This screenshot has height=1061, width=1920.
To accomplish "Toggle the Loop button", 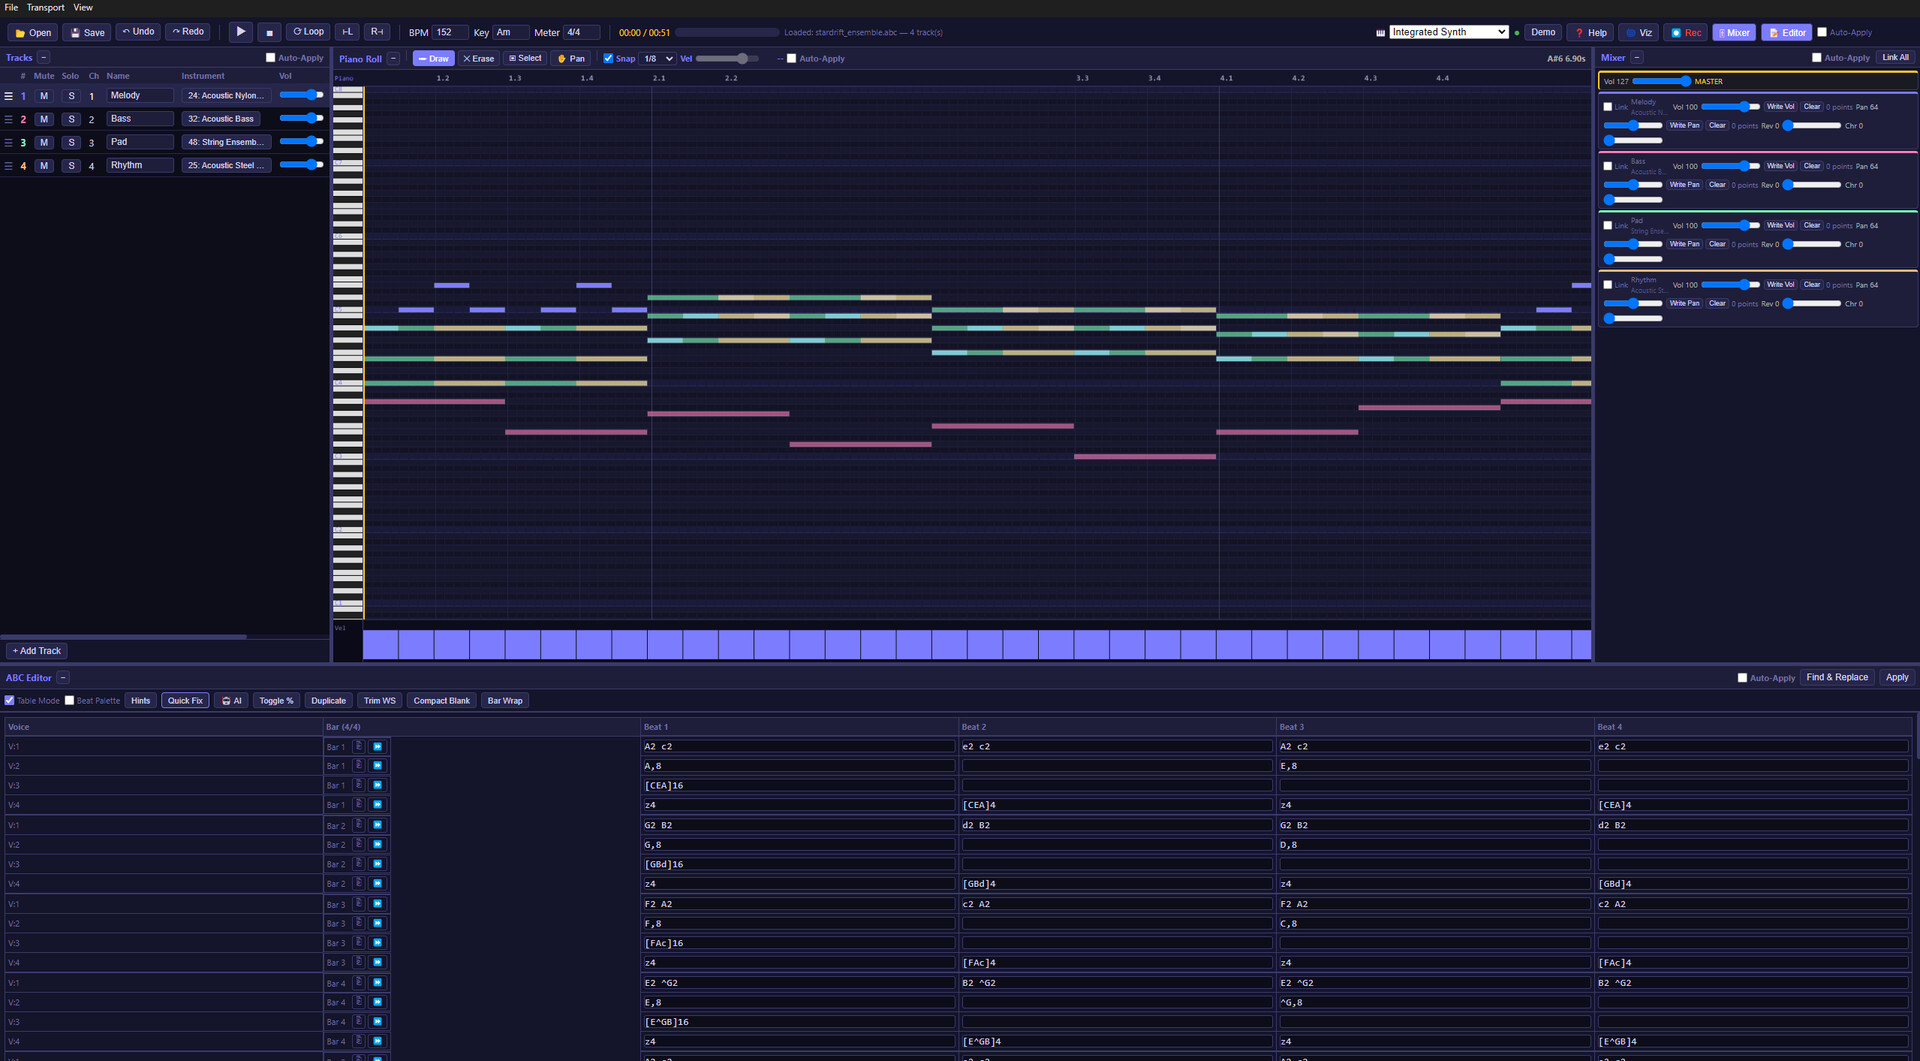I will point(308,32).
